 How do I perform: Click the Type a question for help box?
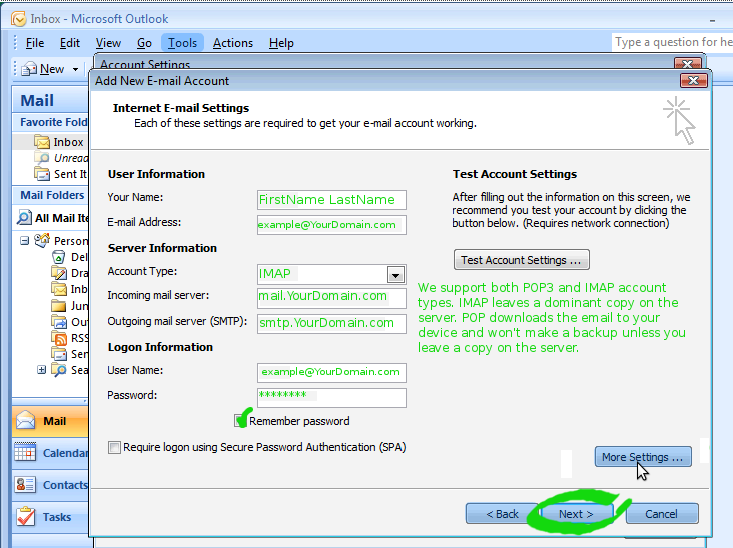point(672,42)
